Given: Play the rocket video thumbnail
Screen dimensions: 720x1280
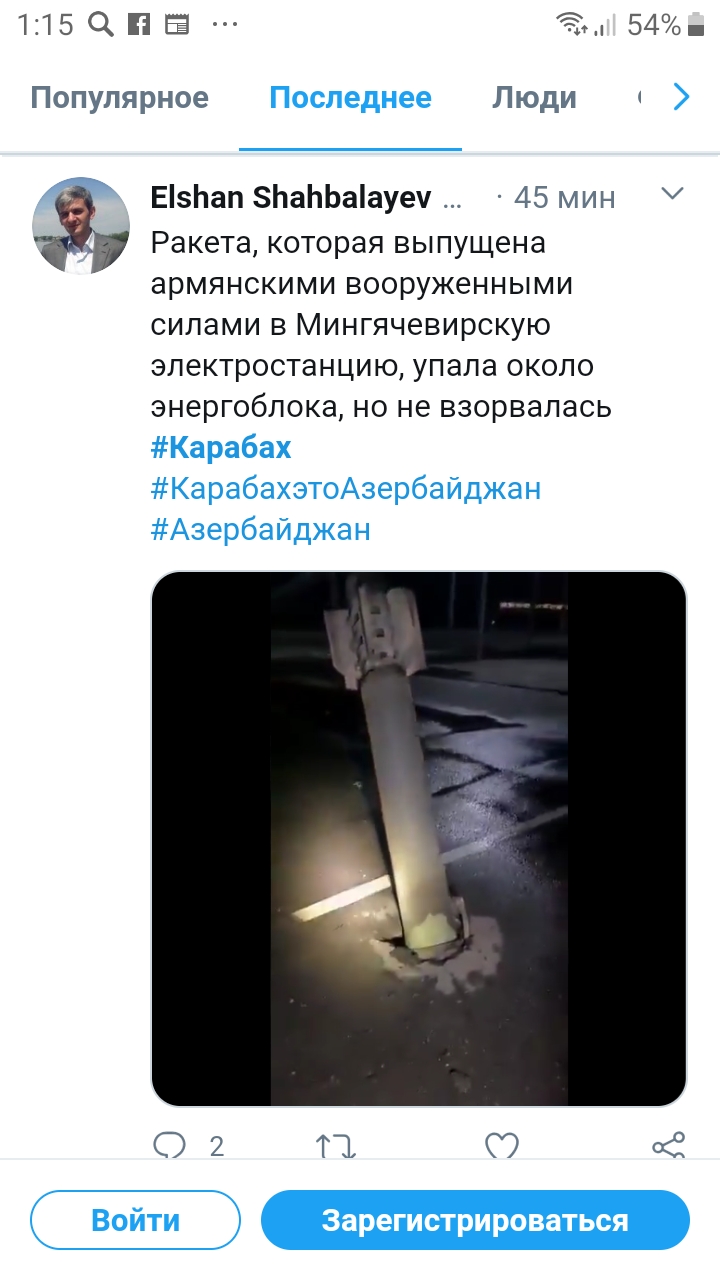Looking at the screenshot, I should click(x=419, y=838).
